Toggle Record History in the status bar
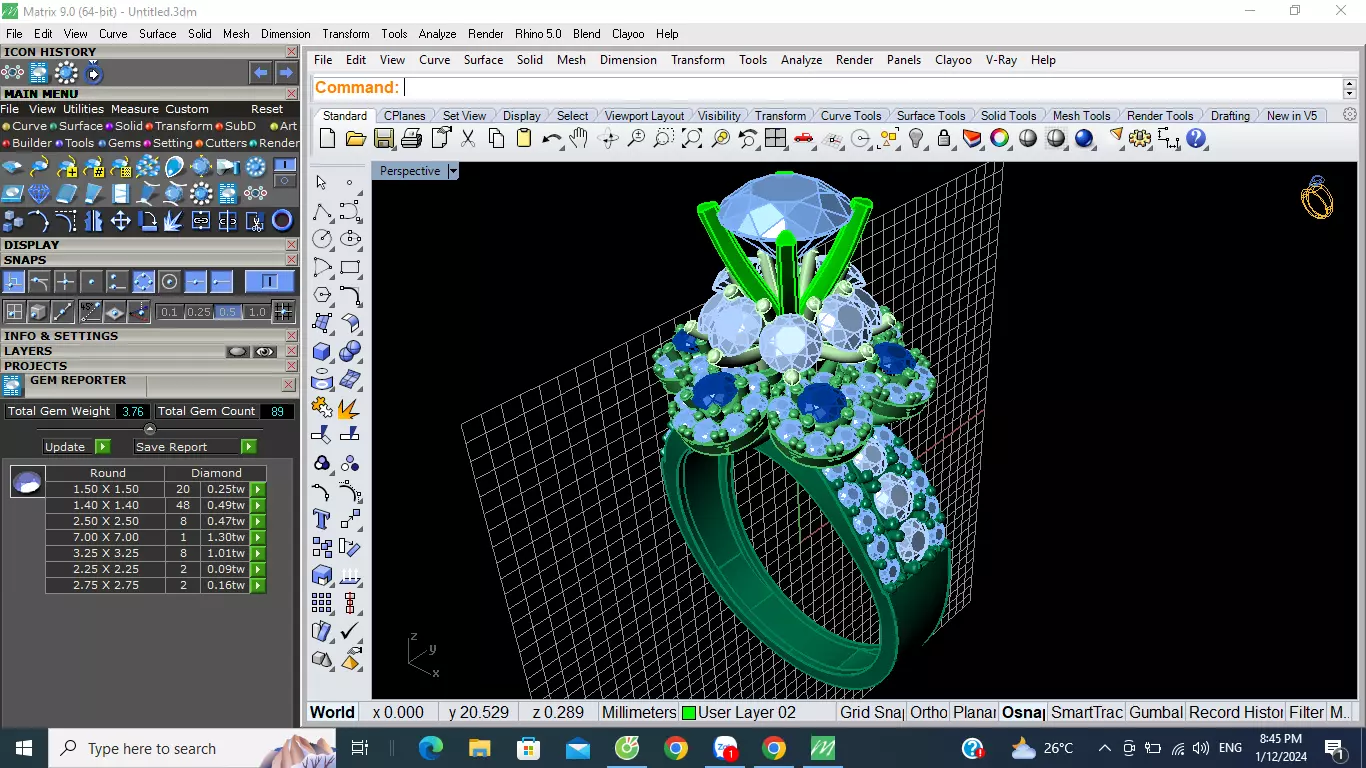 [1236, 712]
